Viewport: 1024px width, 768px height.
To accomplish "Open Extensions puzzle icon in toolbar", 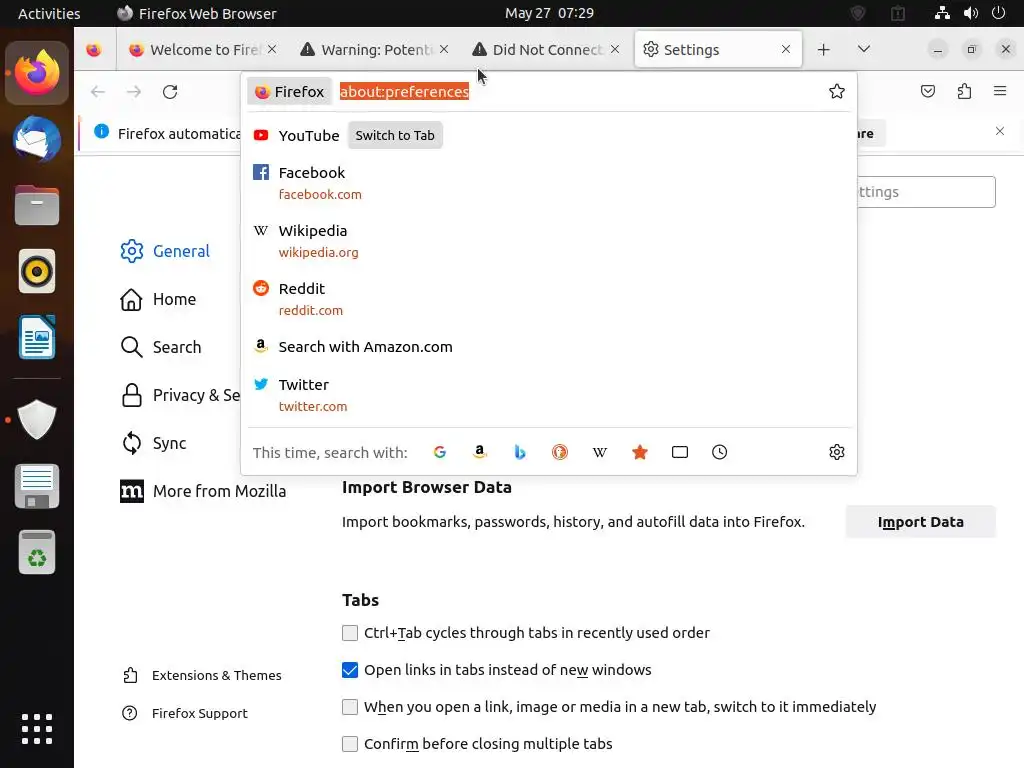I will coord(964,91).
